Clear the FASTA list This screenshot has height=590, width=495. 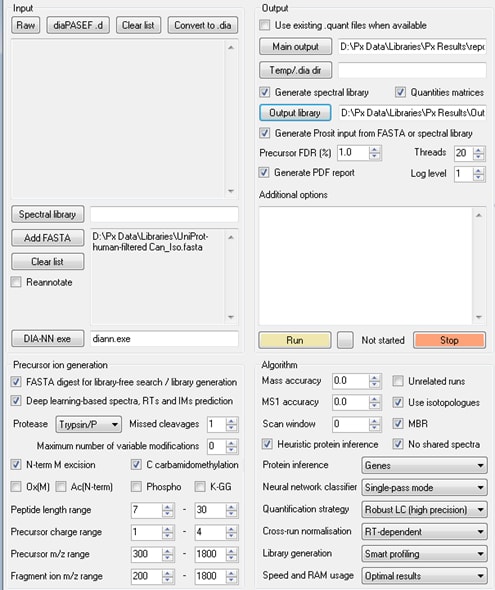click(47, 262)
